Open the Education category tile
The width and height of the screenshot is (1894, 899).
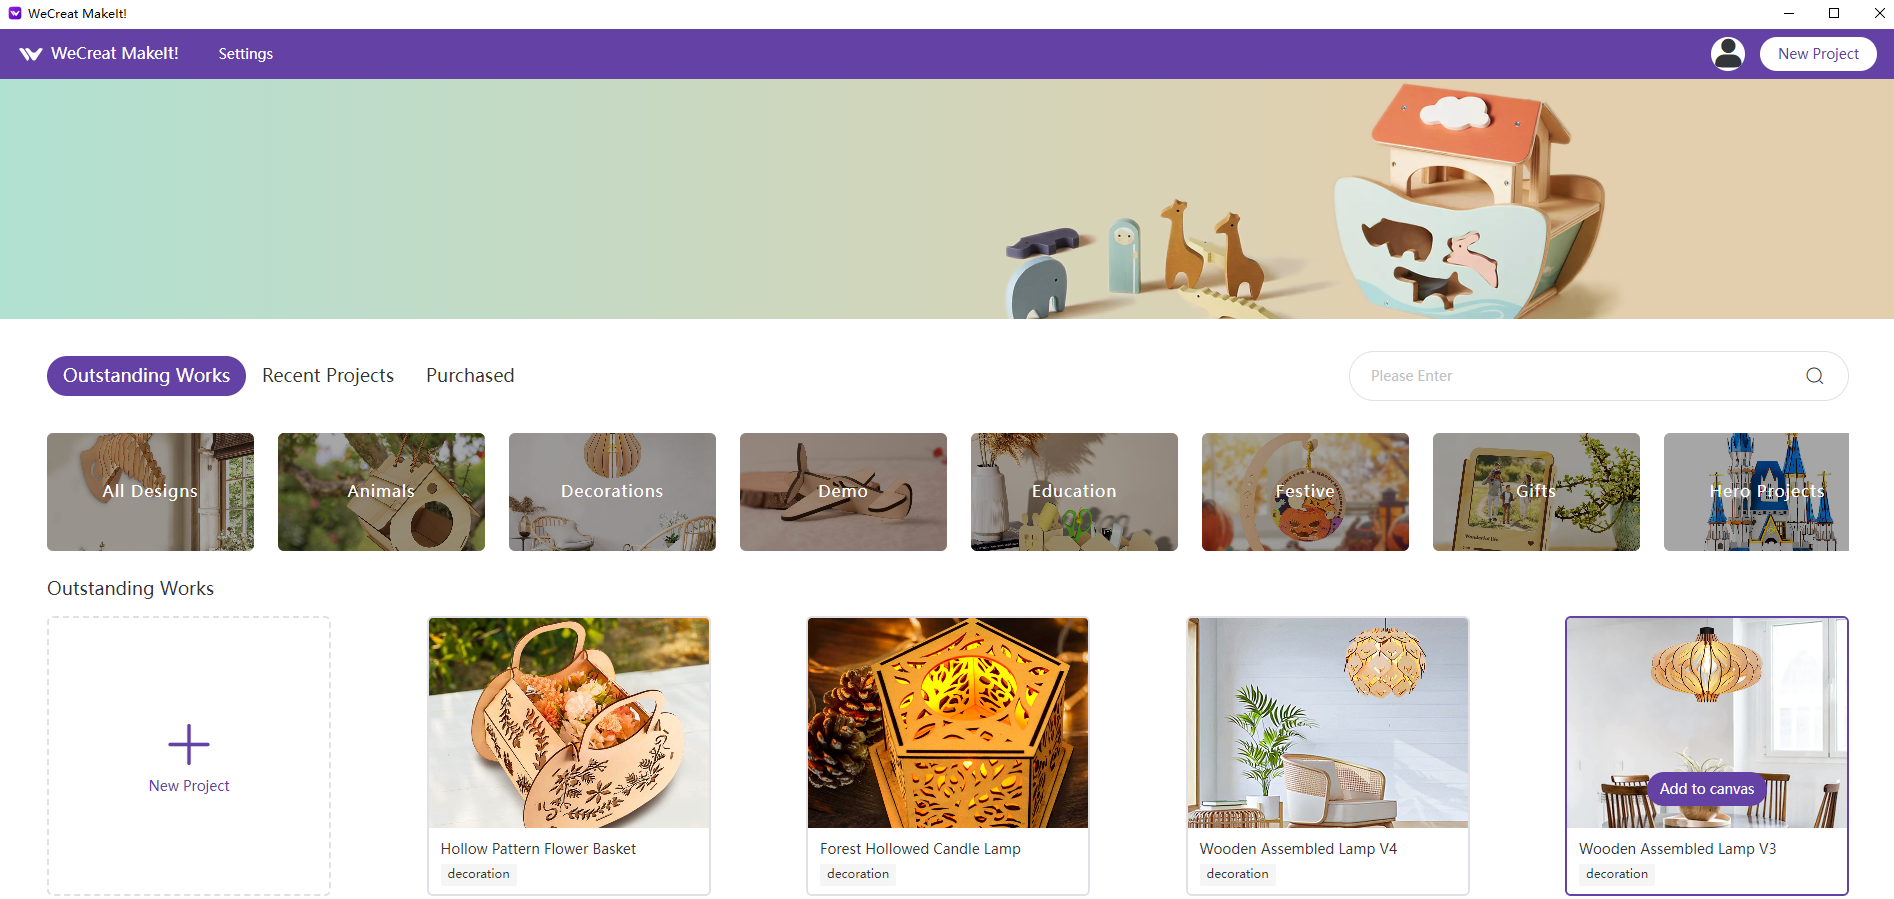coord(1074,492)
